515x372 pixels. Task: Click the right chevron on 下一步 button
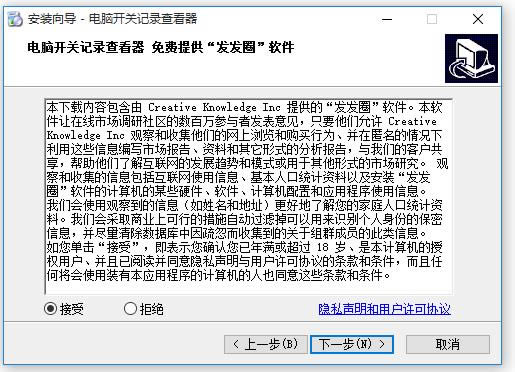(x=382, y=344)
